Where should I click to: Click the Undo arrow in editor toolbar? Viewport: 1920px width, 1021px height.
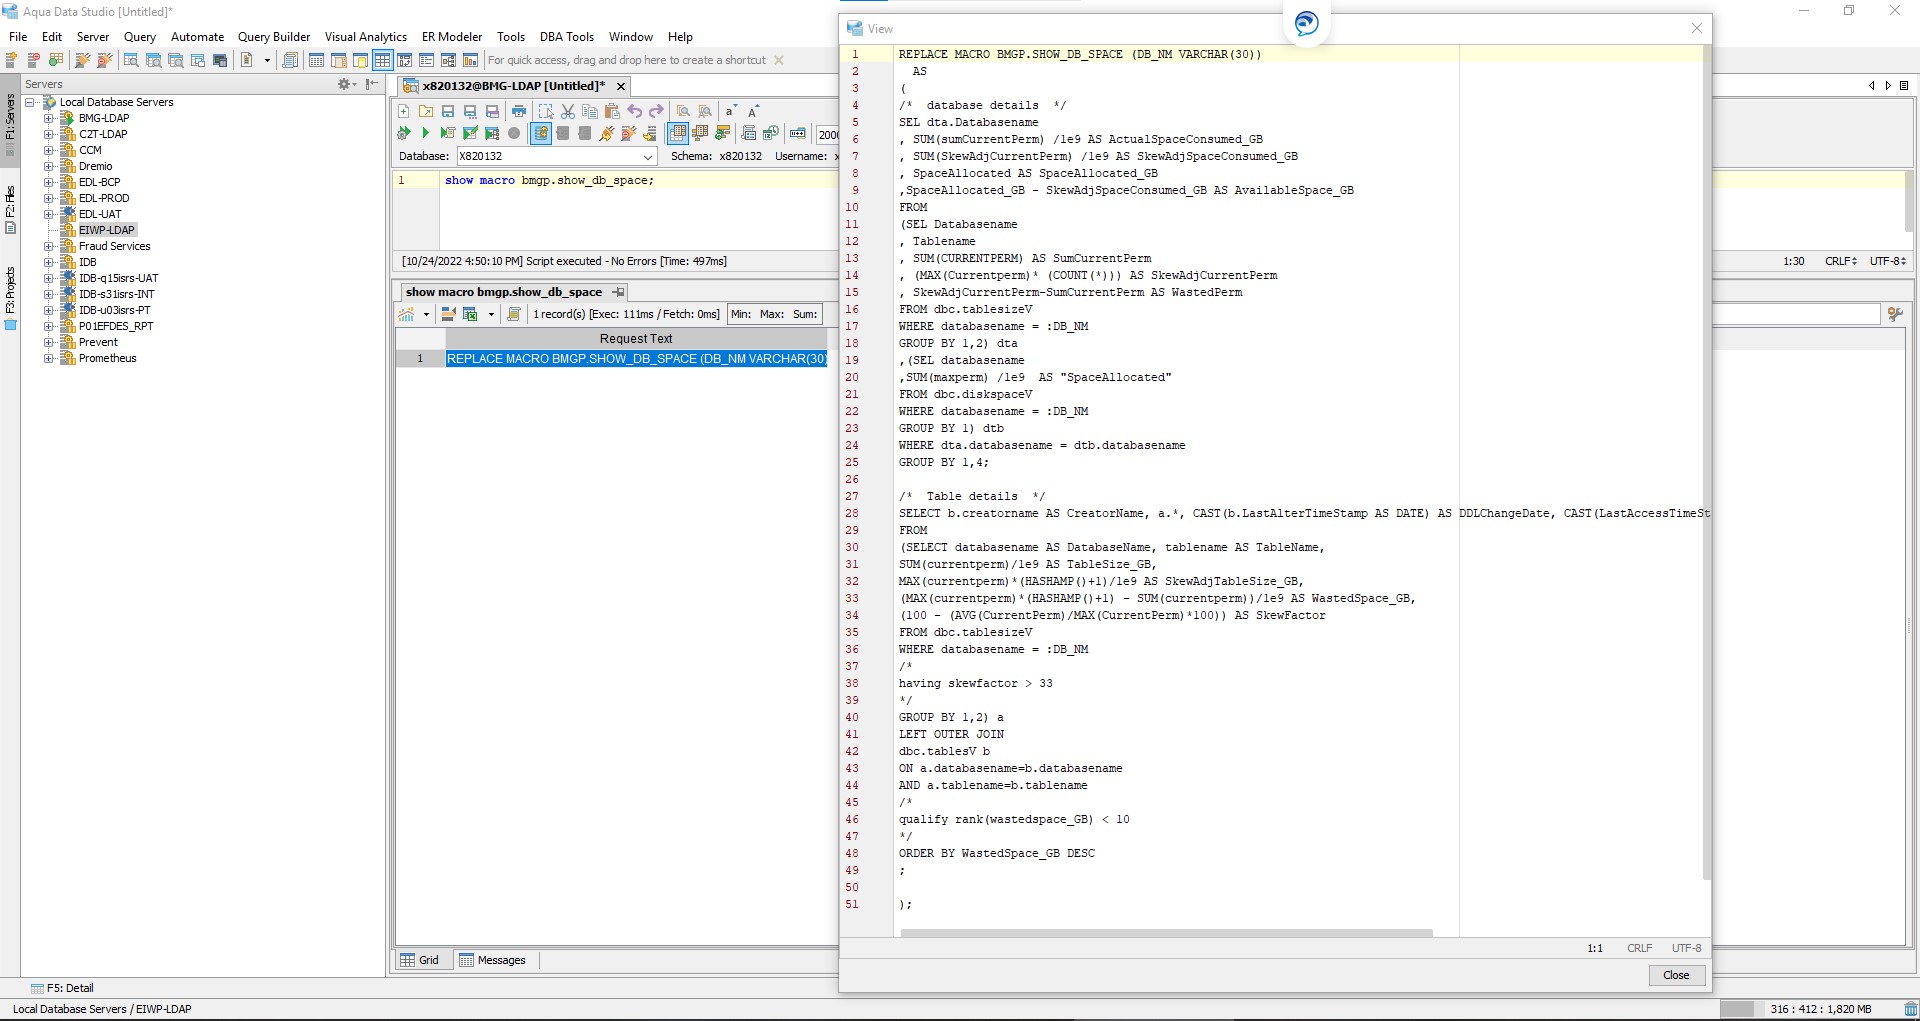tap(634, 111)
